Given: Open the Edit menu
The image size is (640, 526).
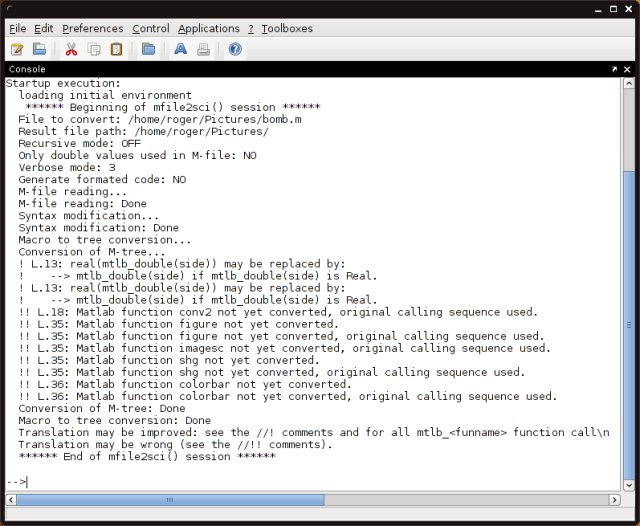Looking at the screenshot, I should point(44,29).
